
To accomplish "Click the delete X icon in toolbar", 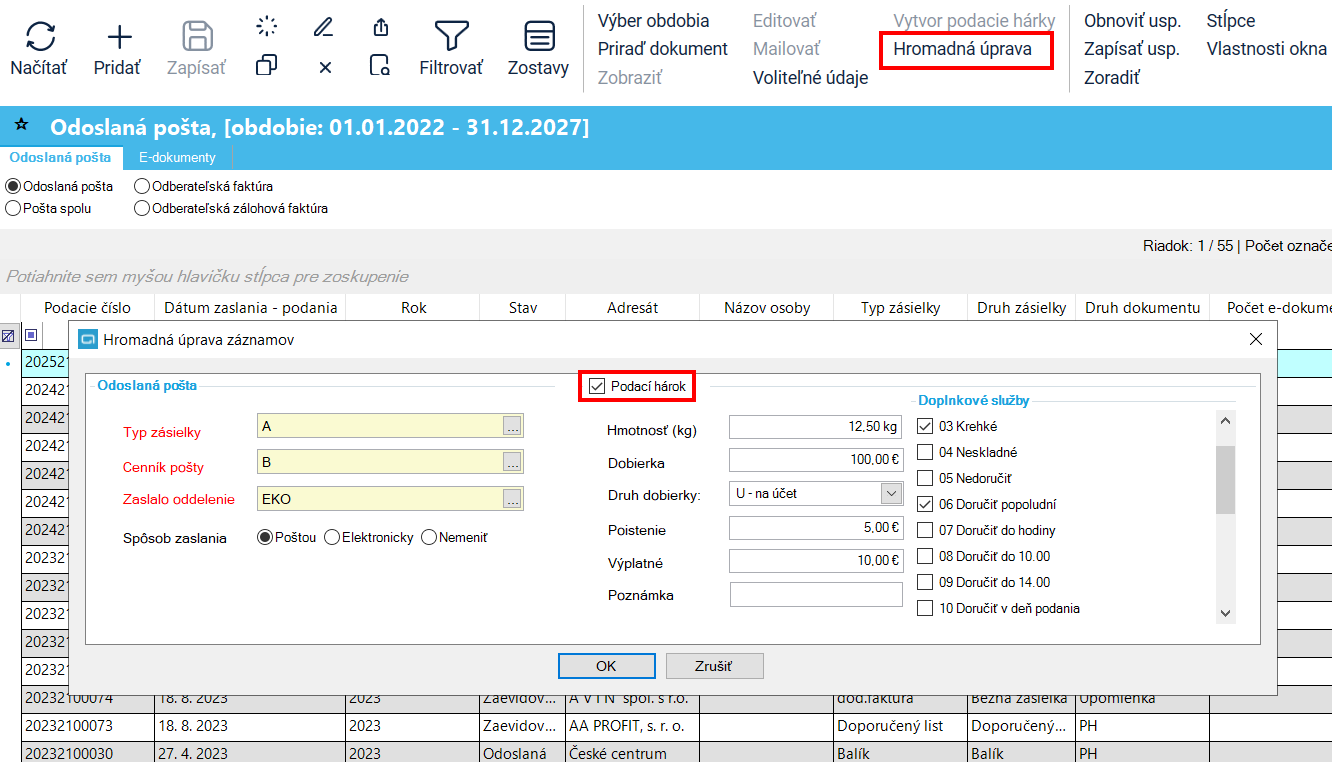I will click(324, 67).
